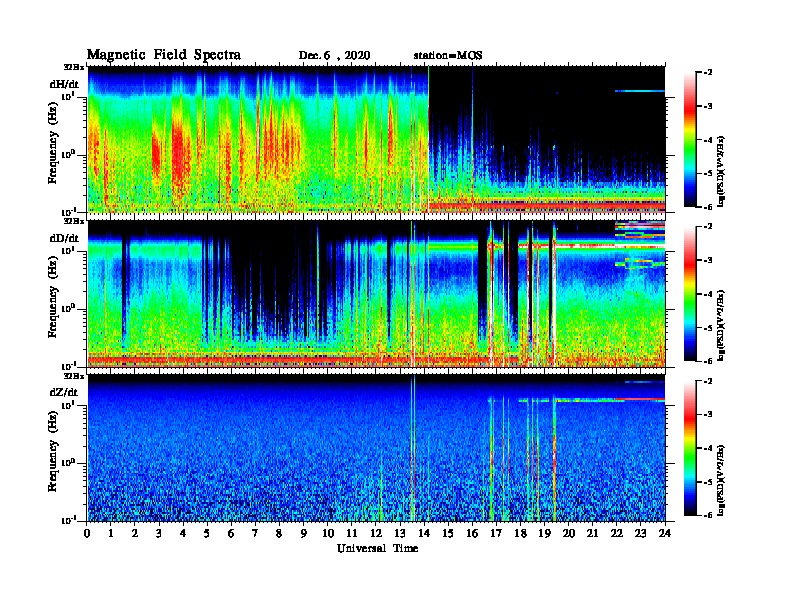This screenshot has width=792, height=612.
Task: Click hour 15 on the time axis
Action: point(448,533)
